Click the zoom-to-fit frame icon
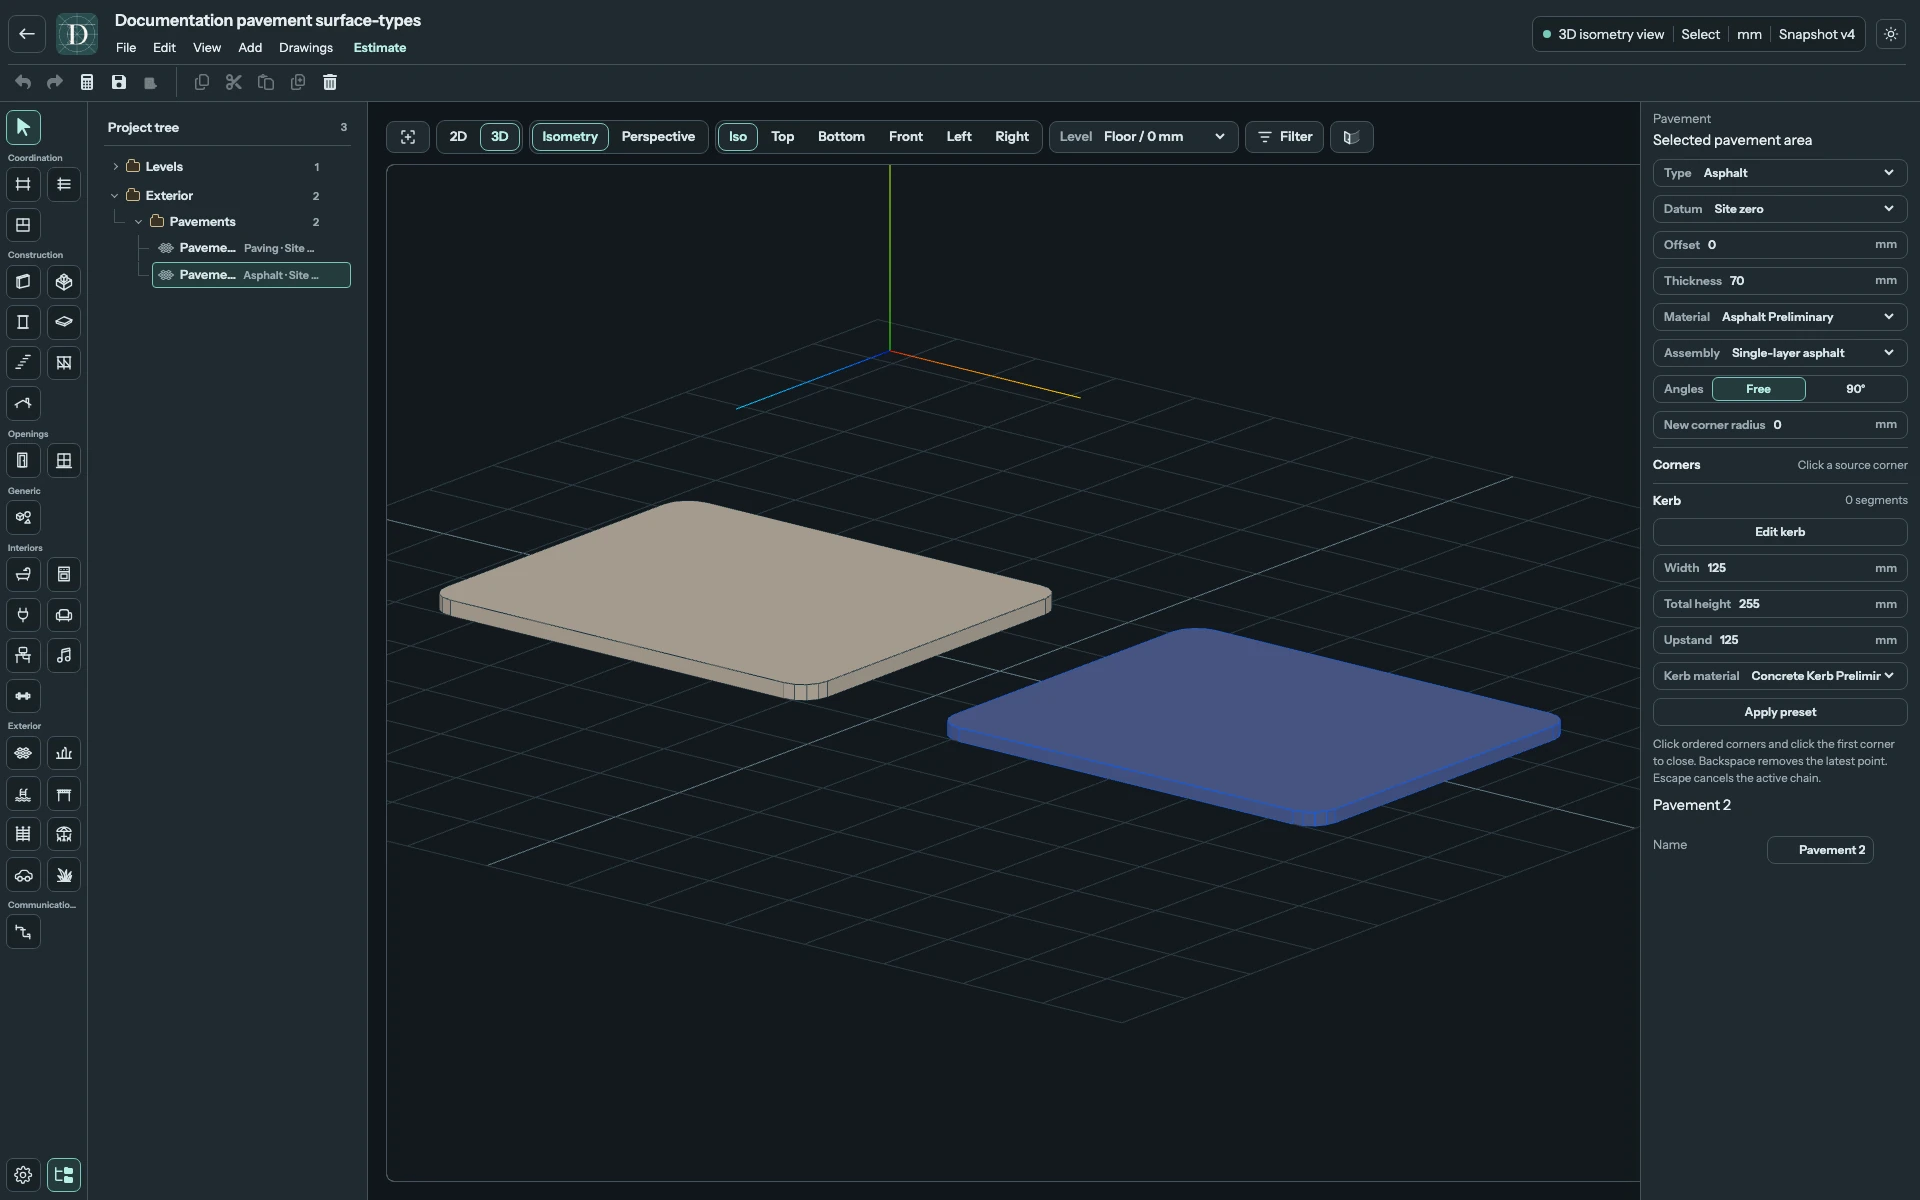The image size is (1920, 1200). click(x=408, y=137)
